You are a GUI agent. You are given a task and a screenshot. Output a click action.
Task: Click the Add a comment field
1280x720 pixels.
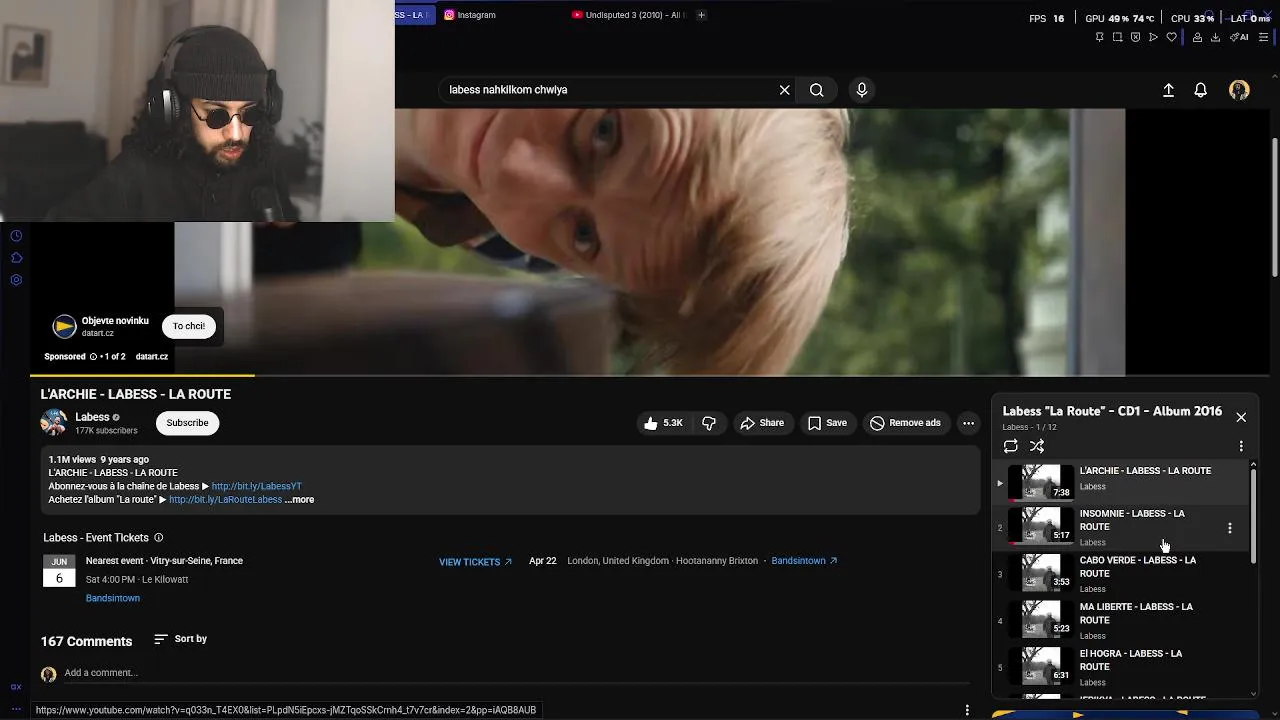pos(517,673)
